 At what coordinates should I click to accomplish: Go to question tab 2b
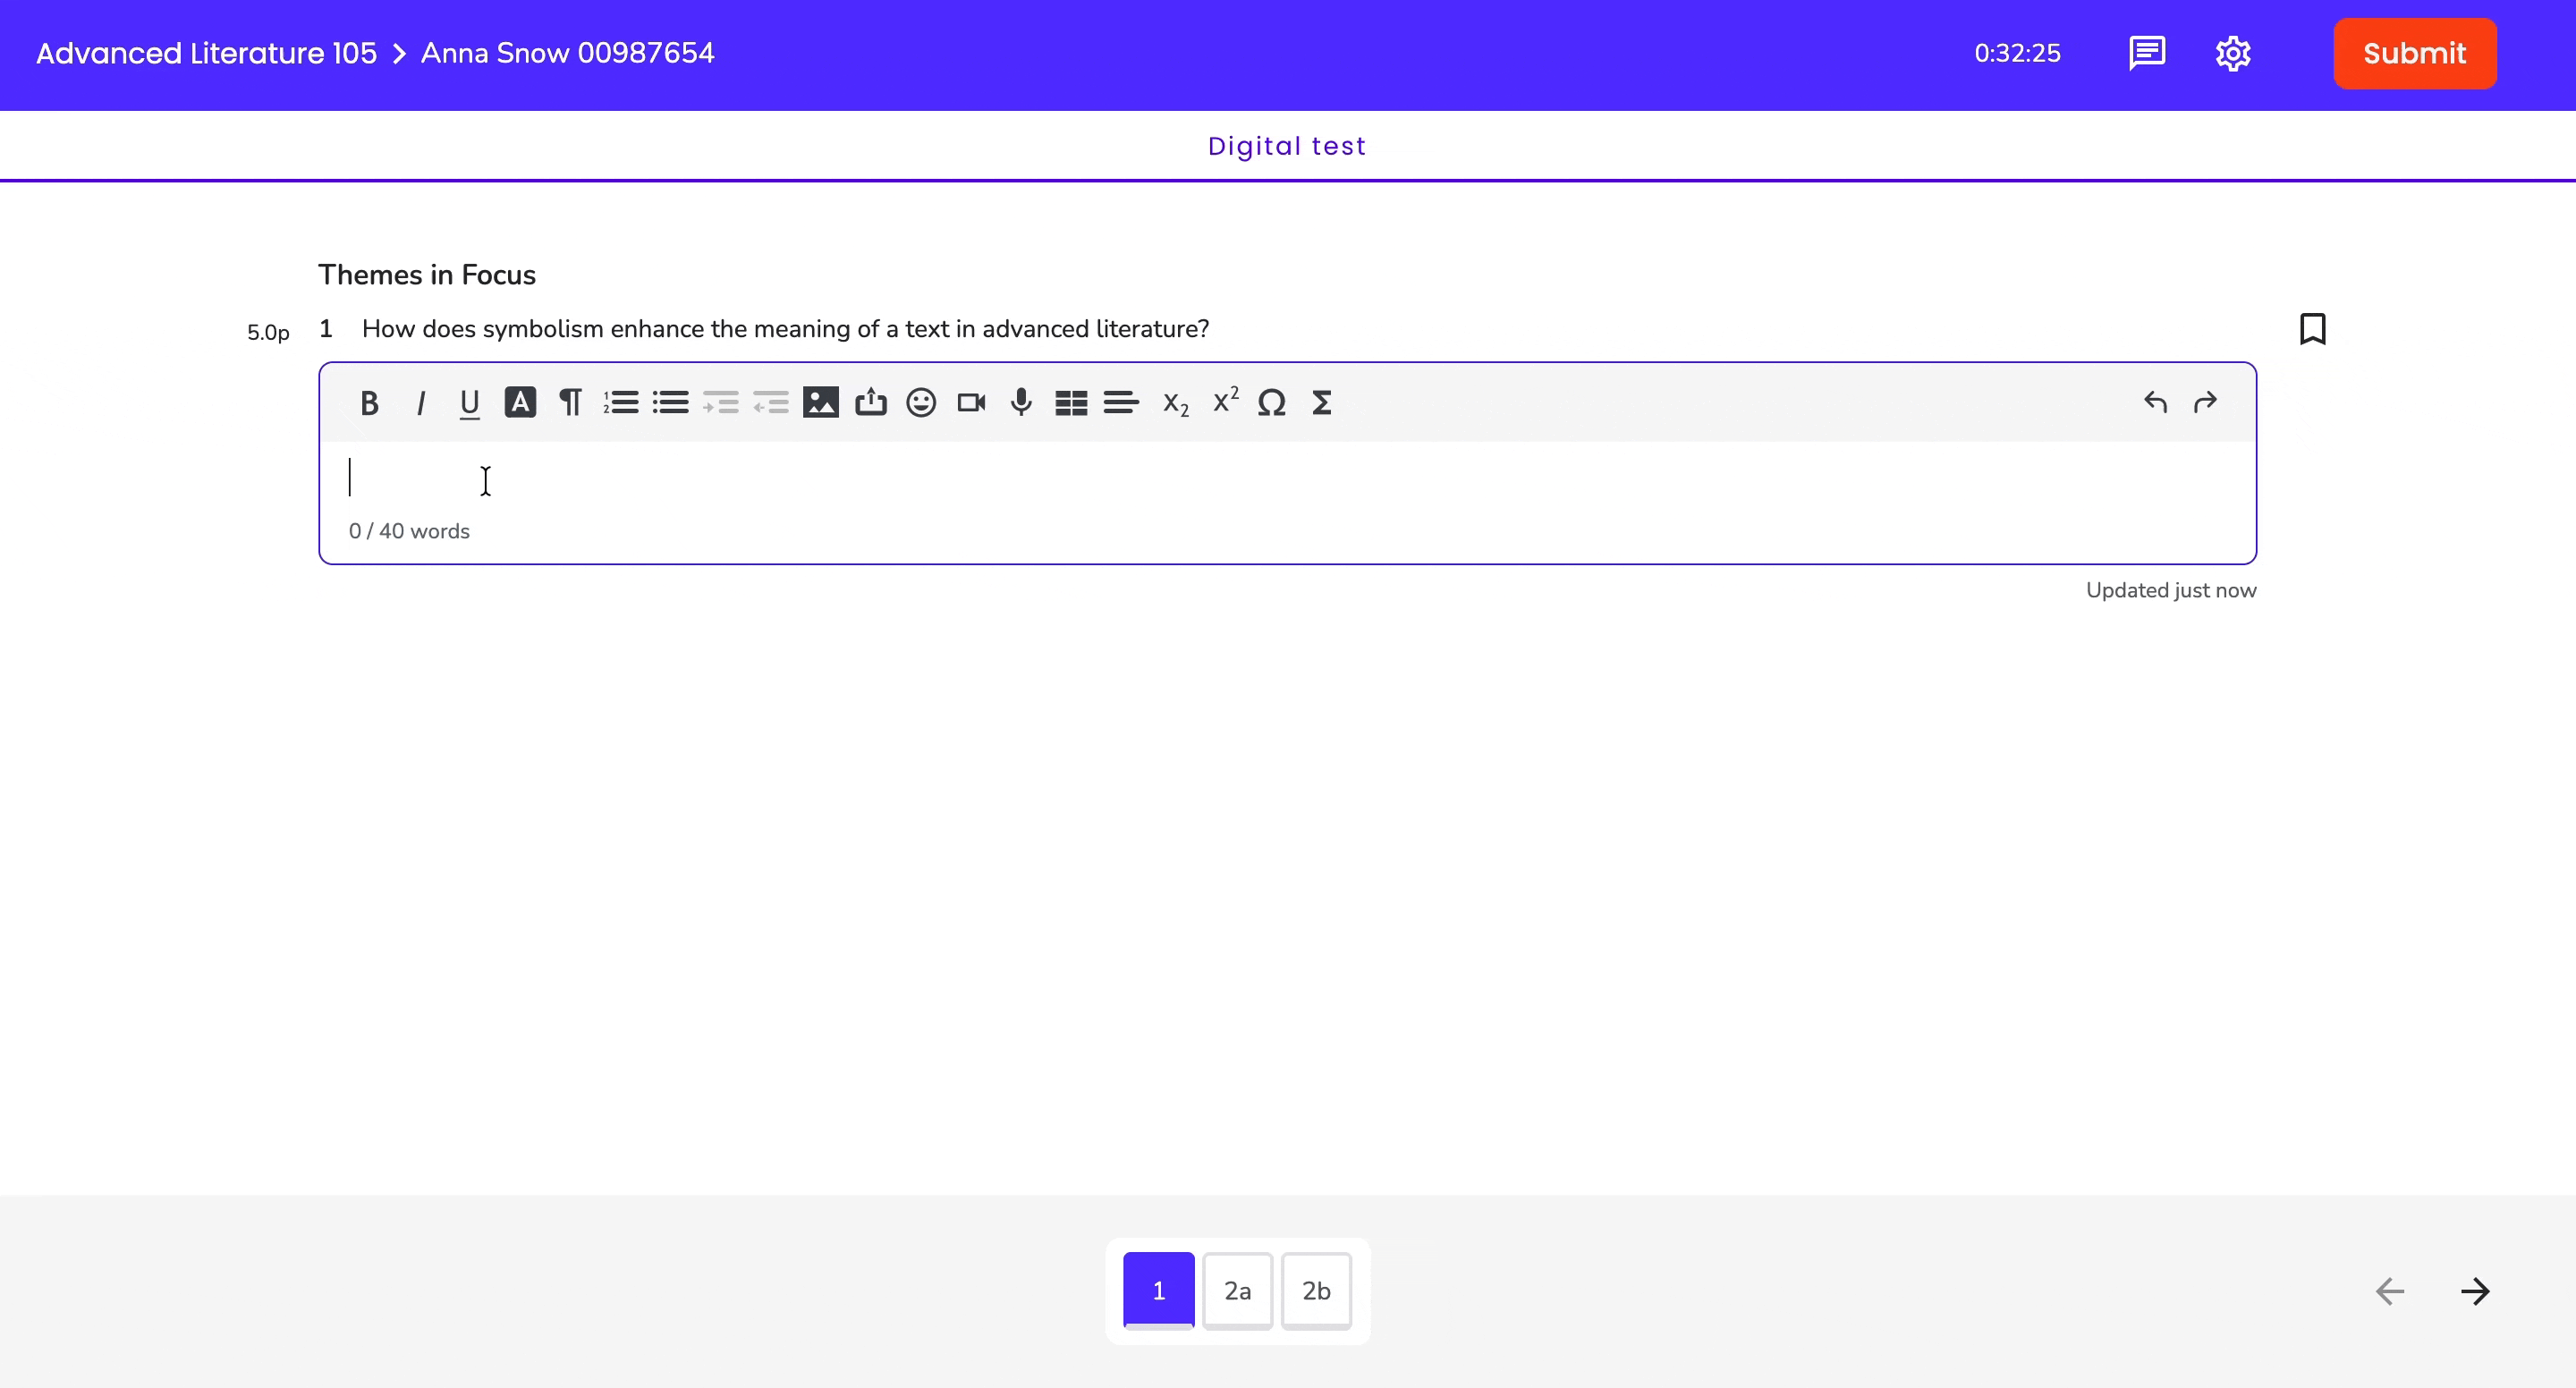[x=1316, y=1290]
